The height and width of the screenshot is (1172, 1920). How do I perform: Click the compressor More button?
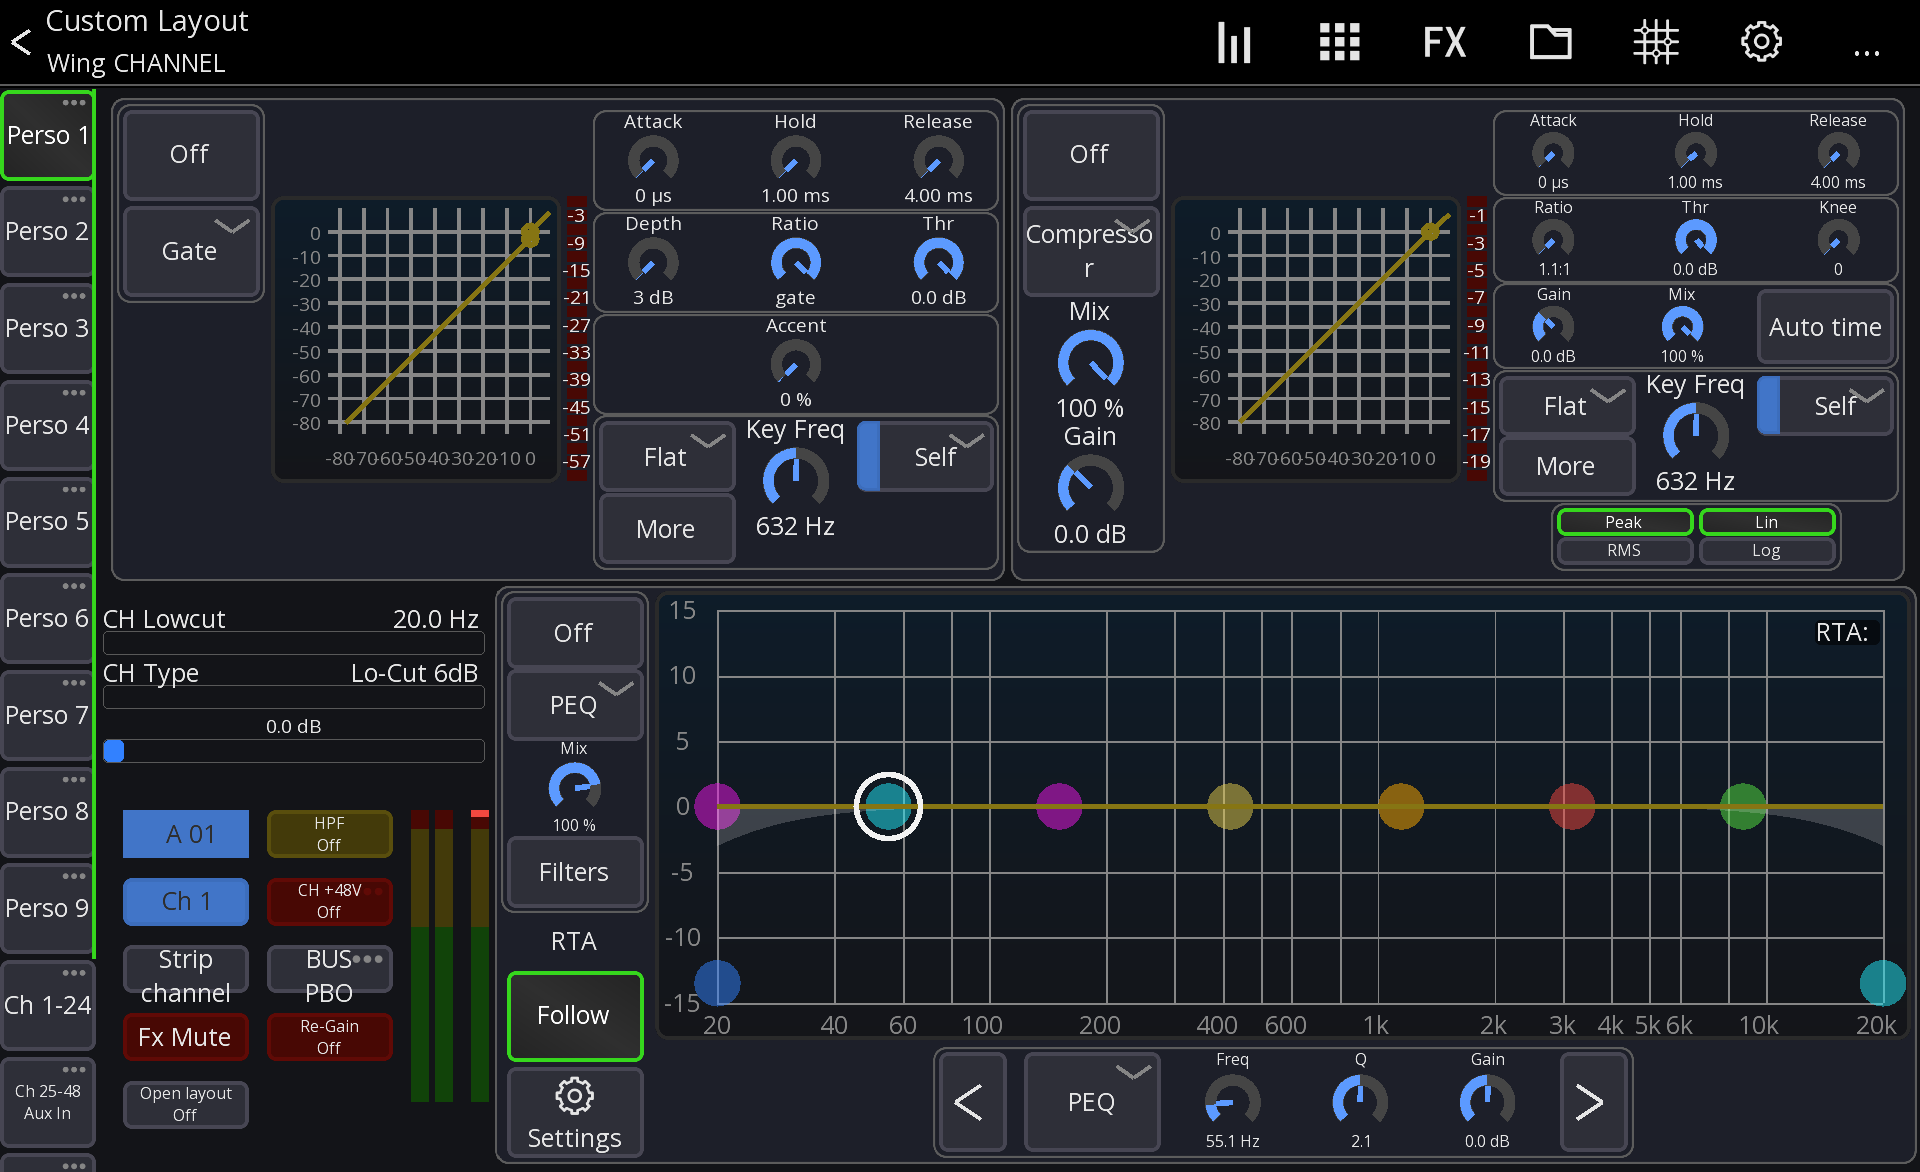[x=1567, y=466]
